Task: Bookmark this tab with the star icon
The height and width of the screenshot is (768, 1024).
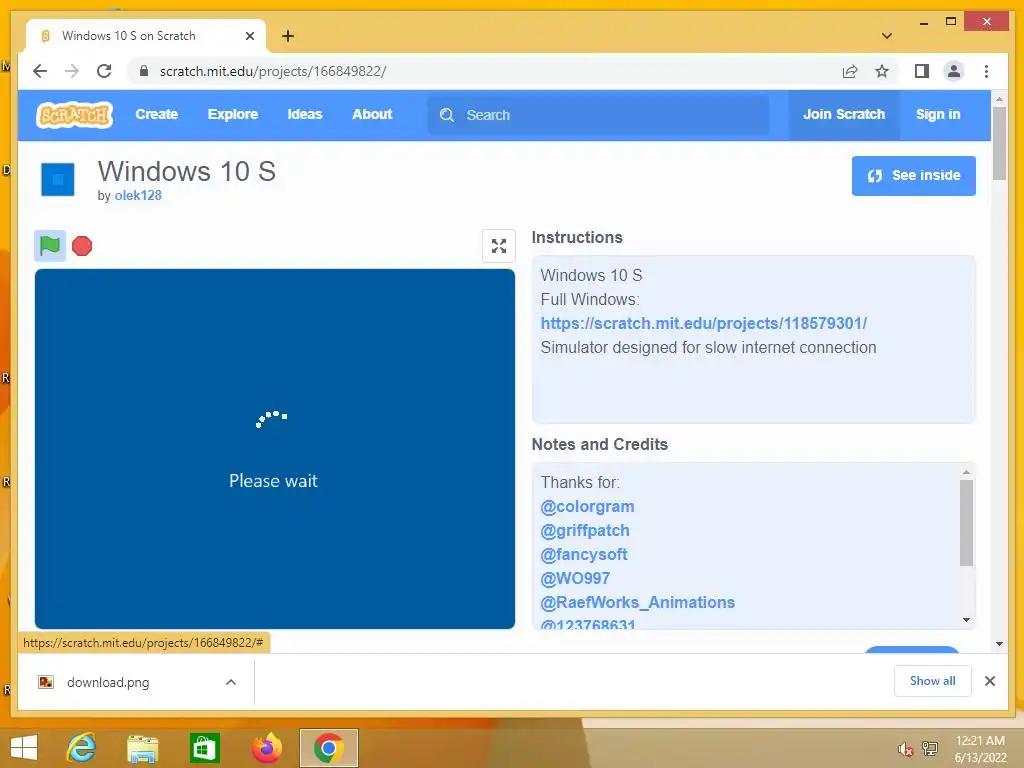Action: click(x=882, y=71)
